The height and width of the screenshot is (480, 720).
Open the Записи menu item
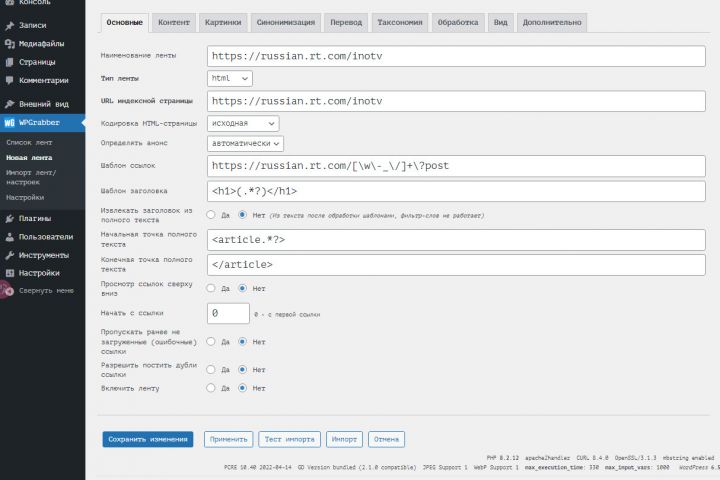tap(42, 25)
